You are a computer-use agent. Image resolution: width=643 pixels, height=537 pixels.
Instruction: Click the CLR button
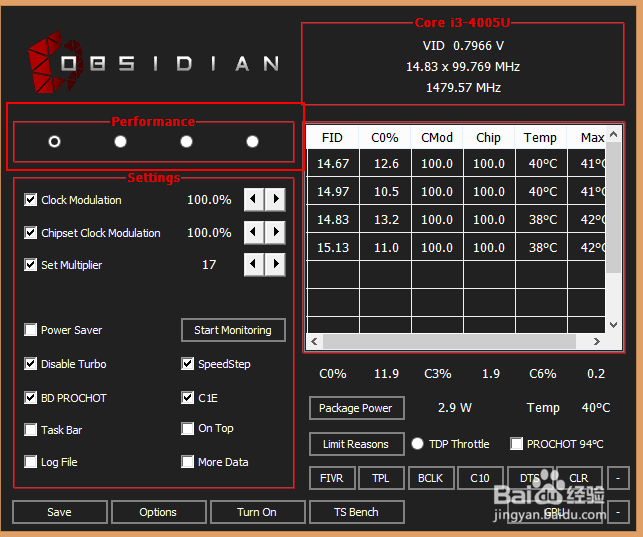pyautogui.click(x=579, y=478)
